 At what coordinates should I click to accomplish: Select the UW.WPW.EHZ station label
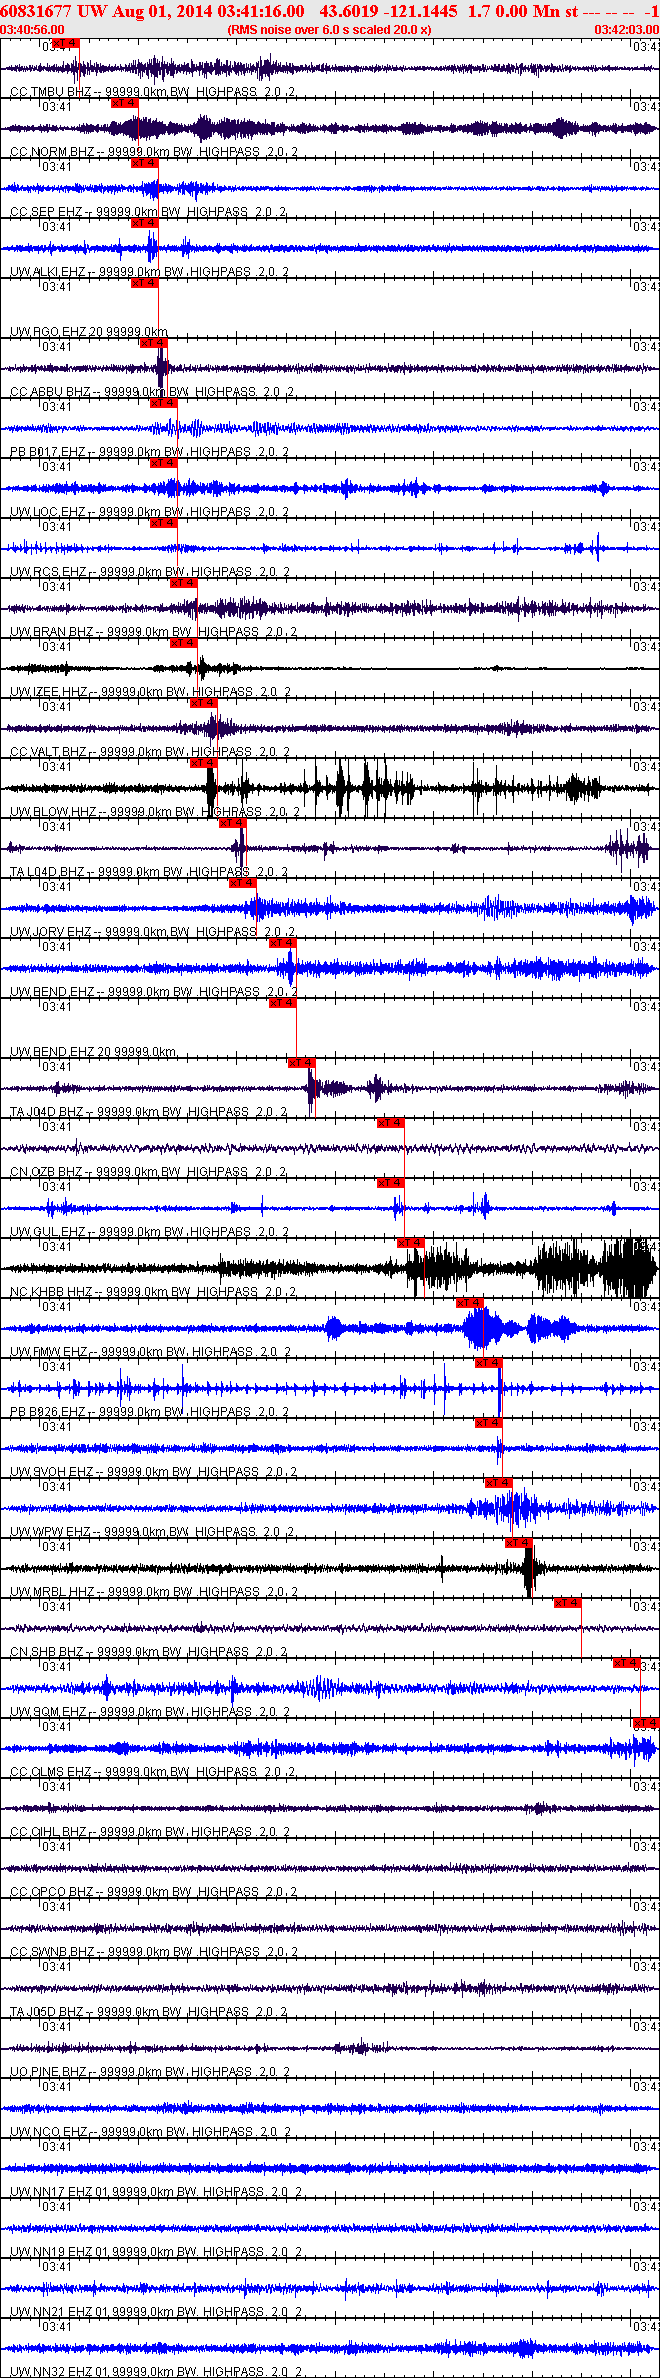coord(153,1532)
